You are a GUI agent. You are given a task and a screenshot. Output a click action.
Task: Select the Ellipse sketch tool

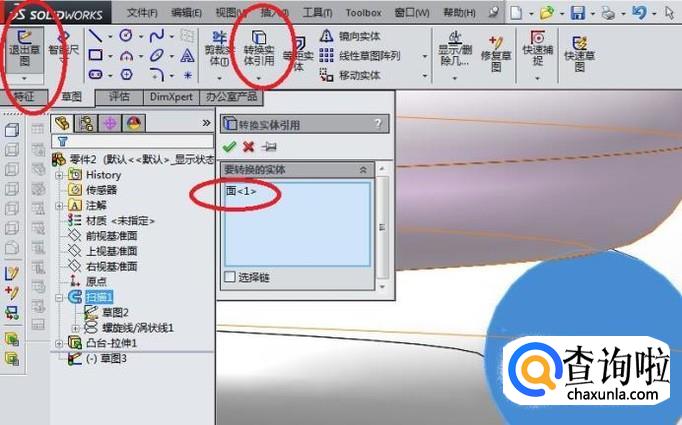(157, 56)
